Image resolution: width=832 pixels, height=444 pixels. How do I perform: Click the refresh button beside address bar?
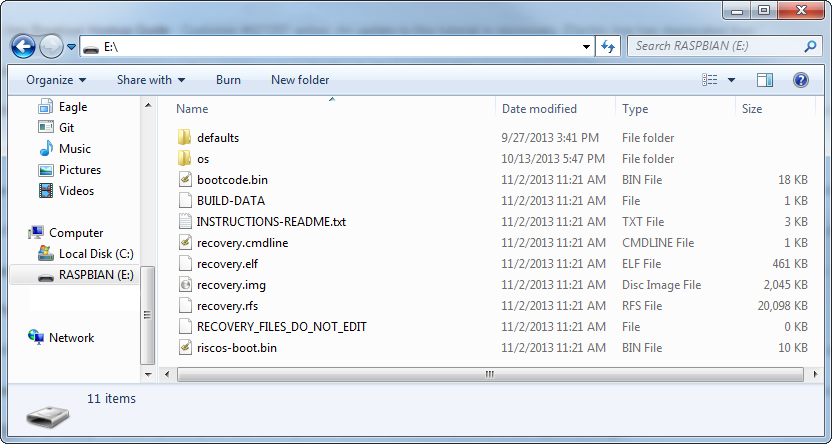pyautogui.click(x=608, y=47)
